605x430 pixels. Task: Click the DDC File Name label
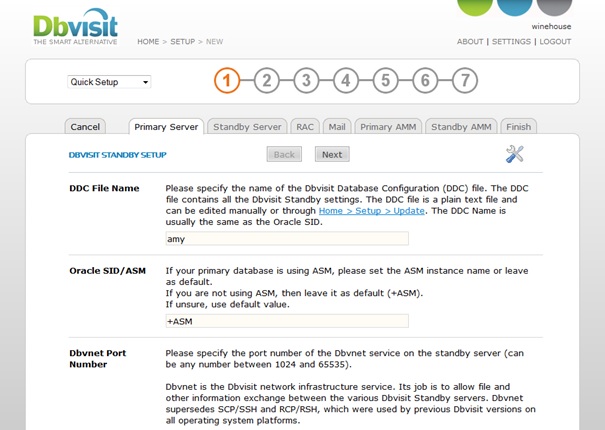[x=104, y=188]
